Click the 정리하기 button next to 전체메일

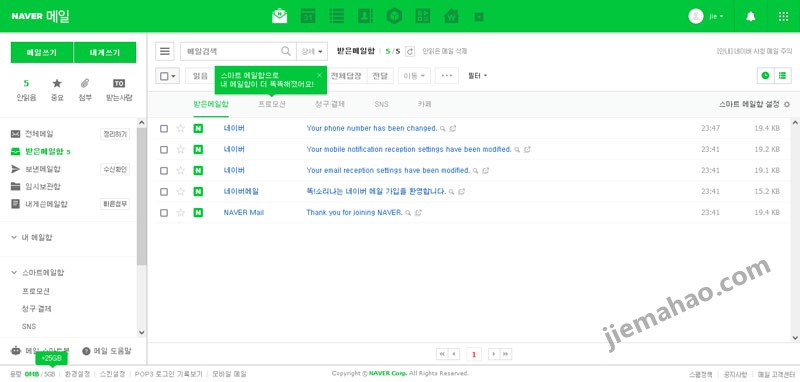click(x=115, y=134)
